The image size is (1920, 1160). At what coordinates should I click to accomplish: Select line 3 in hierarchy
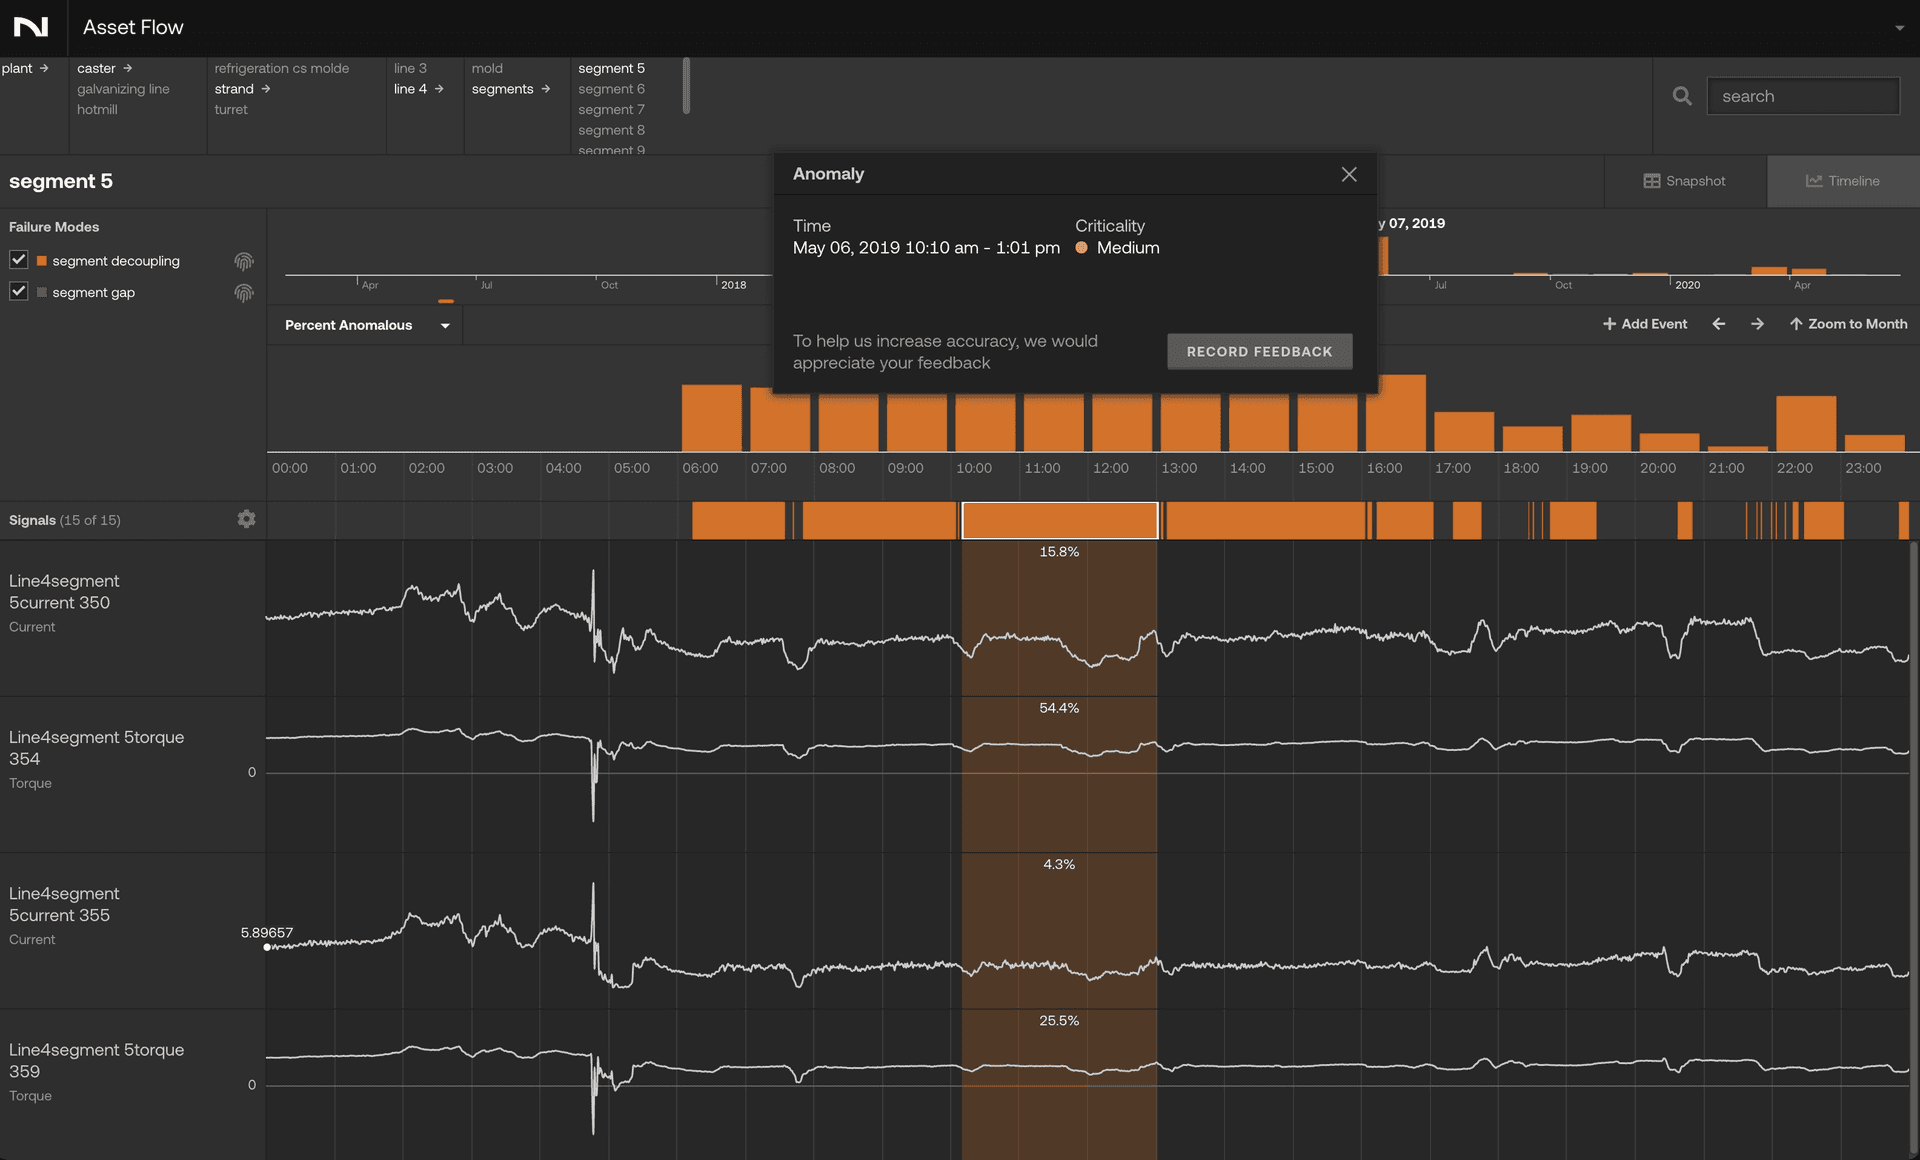click(x=410, y=68)
